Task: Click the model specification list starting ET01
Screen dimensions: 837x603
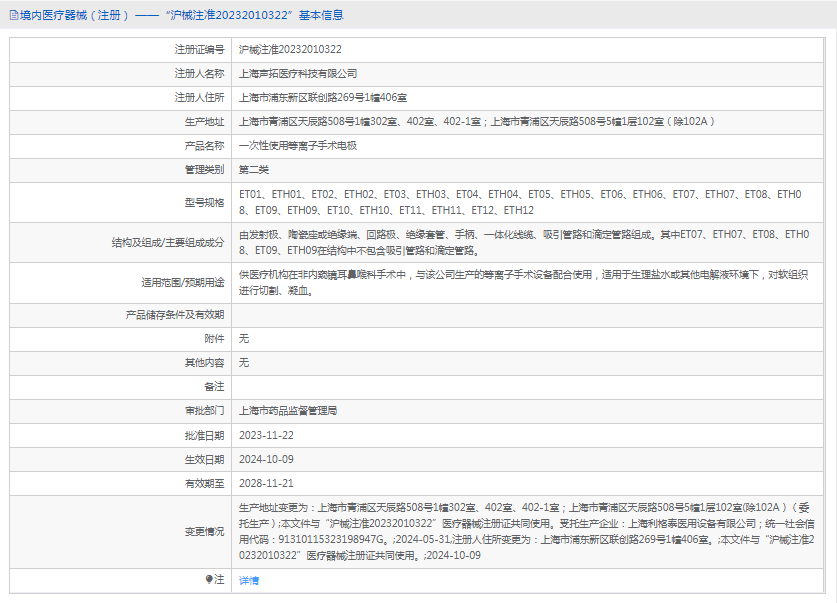Action: pyautogui.click(x=520, y=202)
